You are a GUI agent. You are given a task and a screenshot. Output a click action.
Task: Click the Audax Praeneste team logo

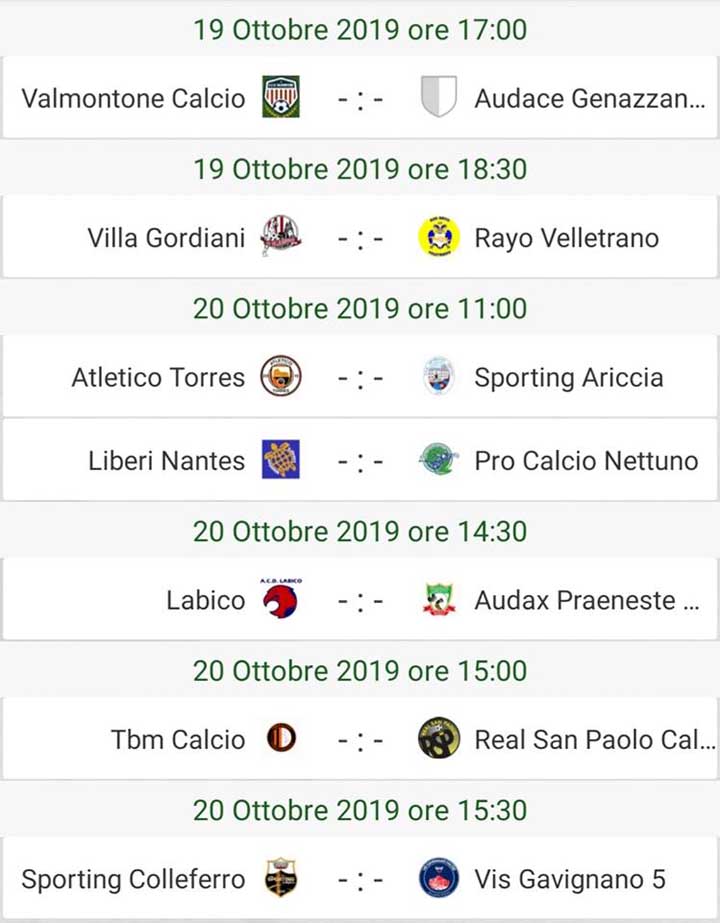pos(439,599)
